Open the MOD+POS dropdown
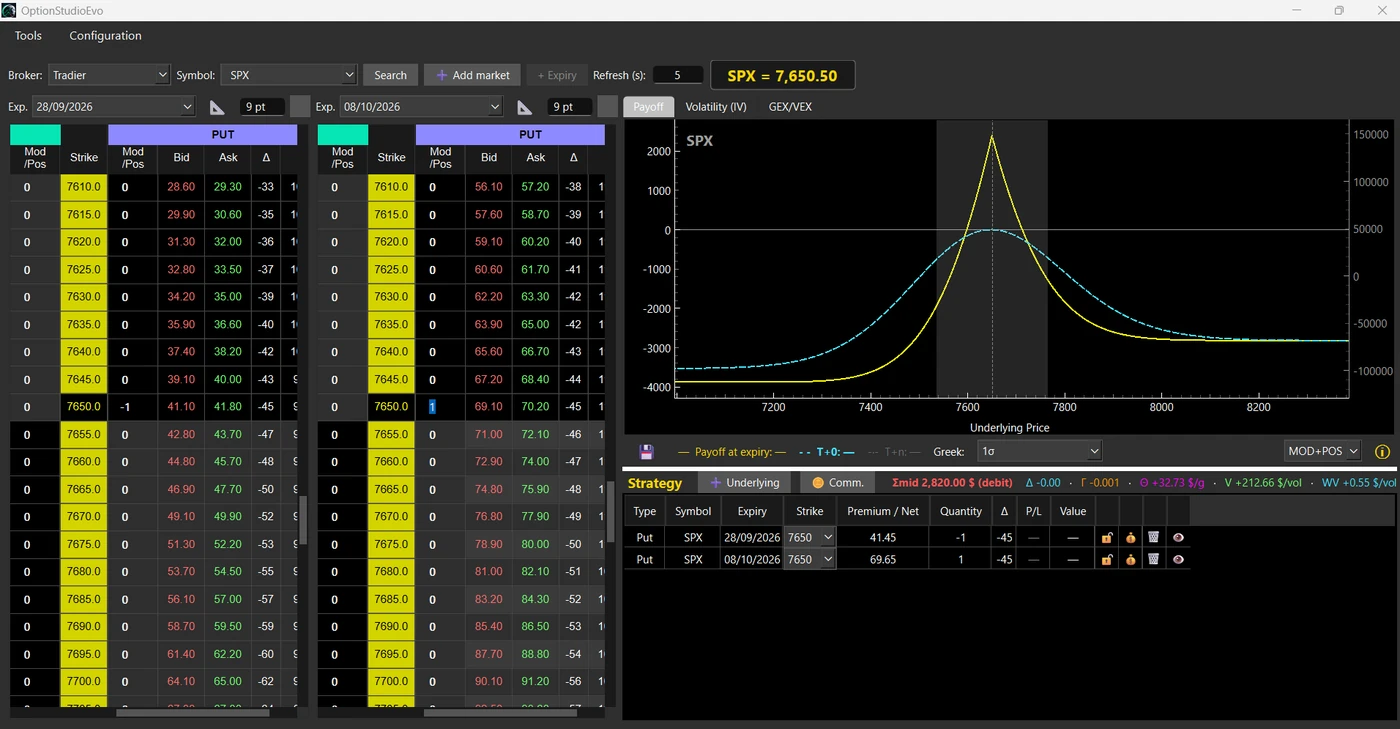Viewport: 1400px width, 729px height. 1323,452
